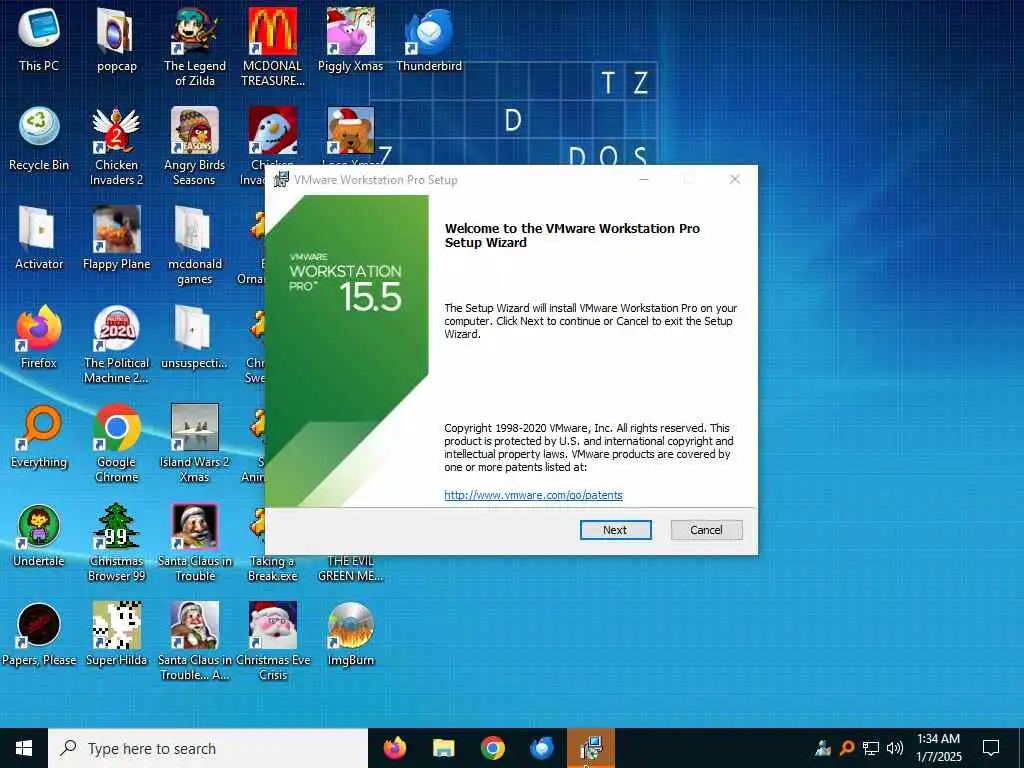Viewport: 1024px width, 768px height.
Task: Select Everything search desktop shortcut
Action: point(39,436)
